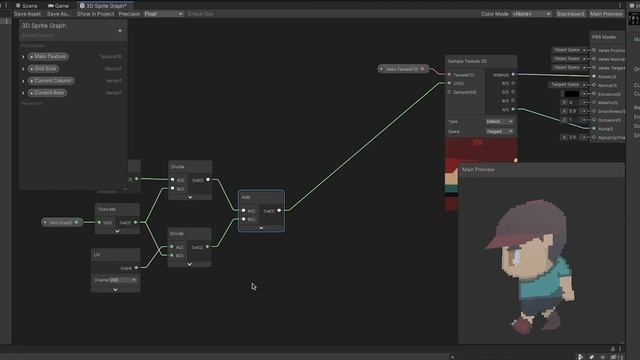Click the UV(2) input port on Sample Texture 2D
The width and height of the screenshot is (640, 360).
[449, 83]
